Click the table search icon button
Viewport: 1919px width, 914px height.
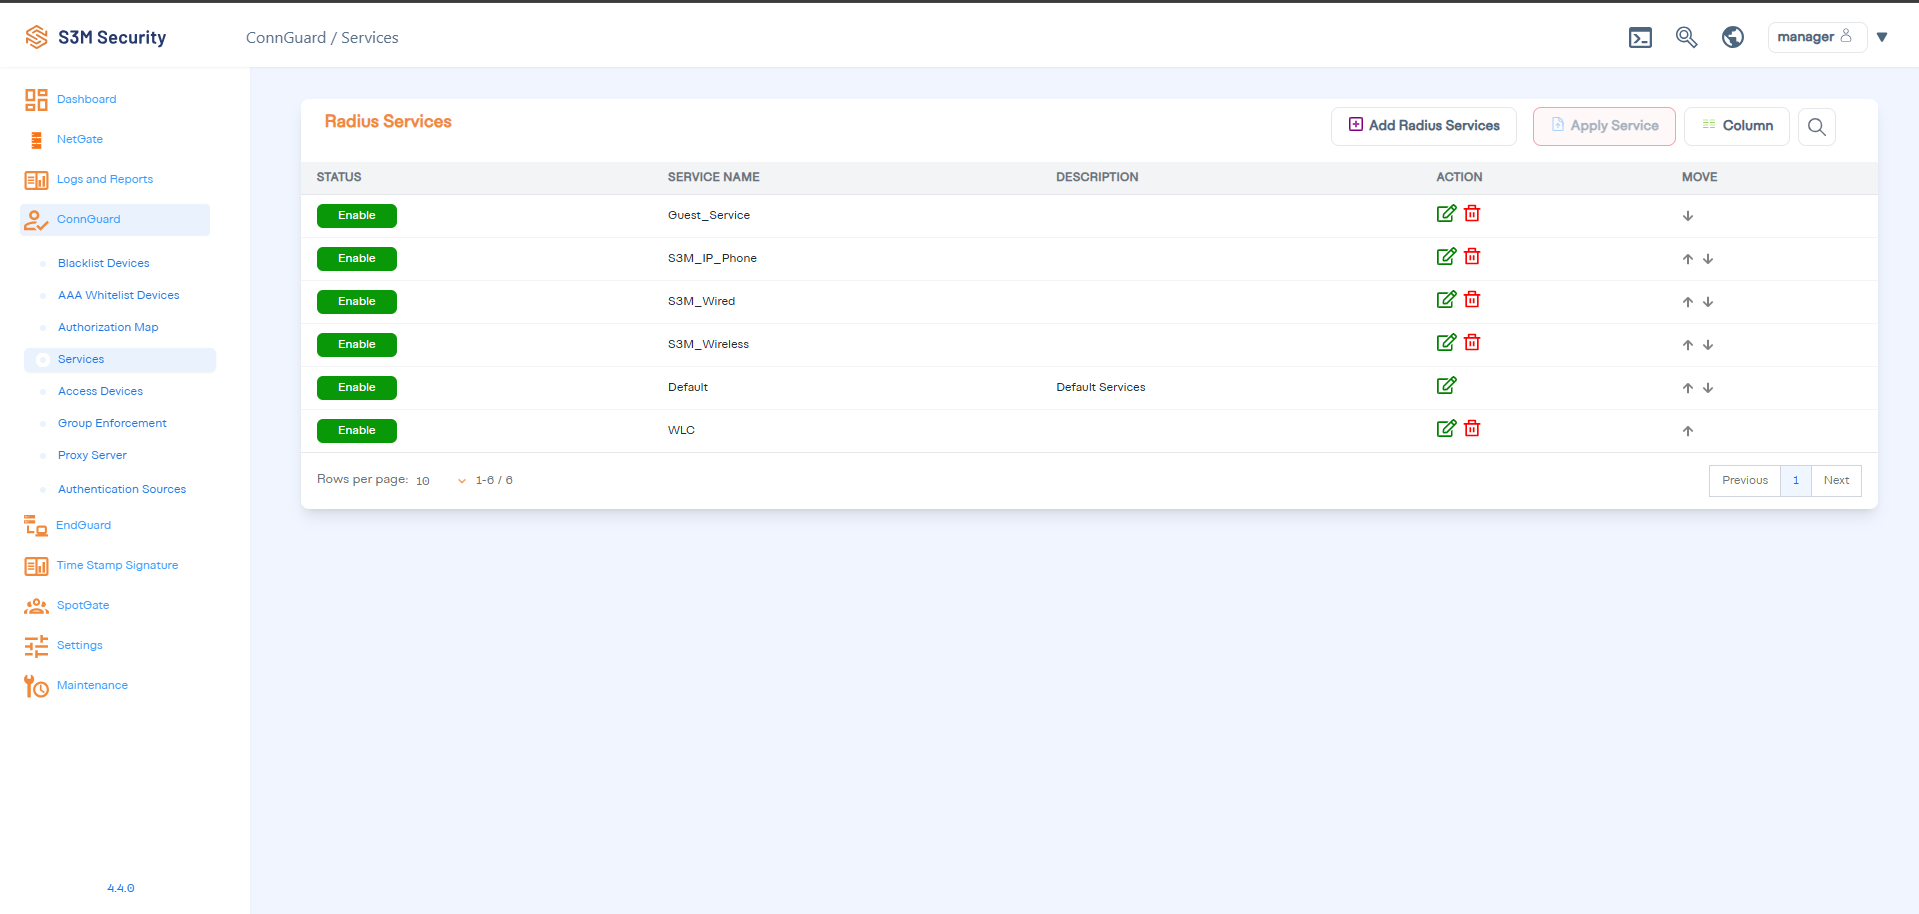click(x=1817, y=127)
